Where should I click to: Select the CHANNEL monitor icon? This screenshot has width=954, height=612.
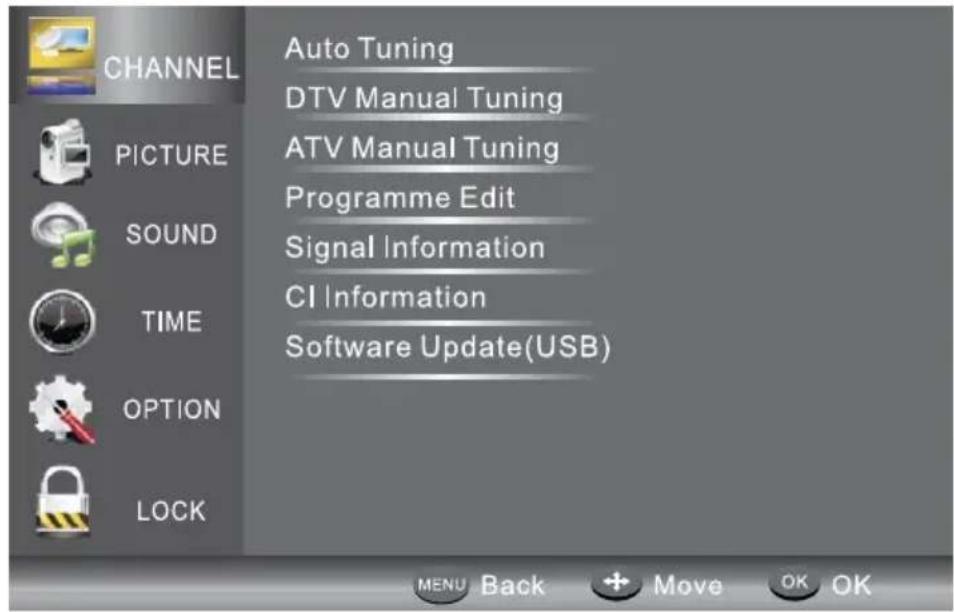(x=61, y=55)
